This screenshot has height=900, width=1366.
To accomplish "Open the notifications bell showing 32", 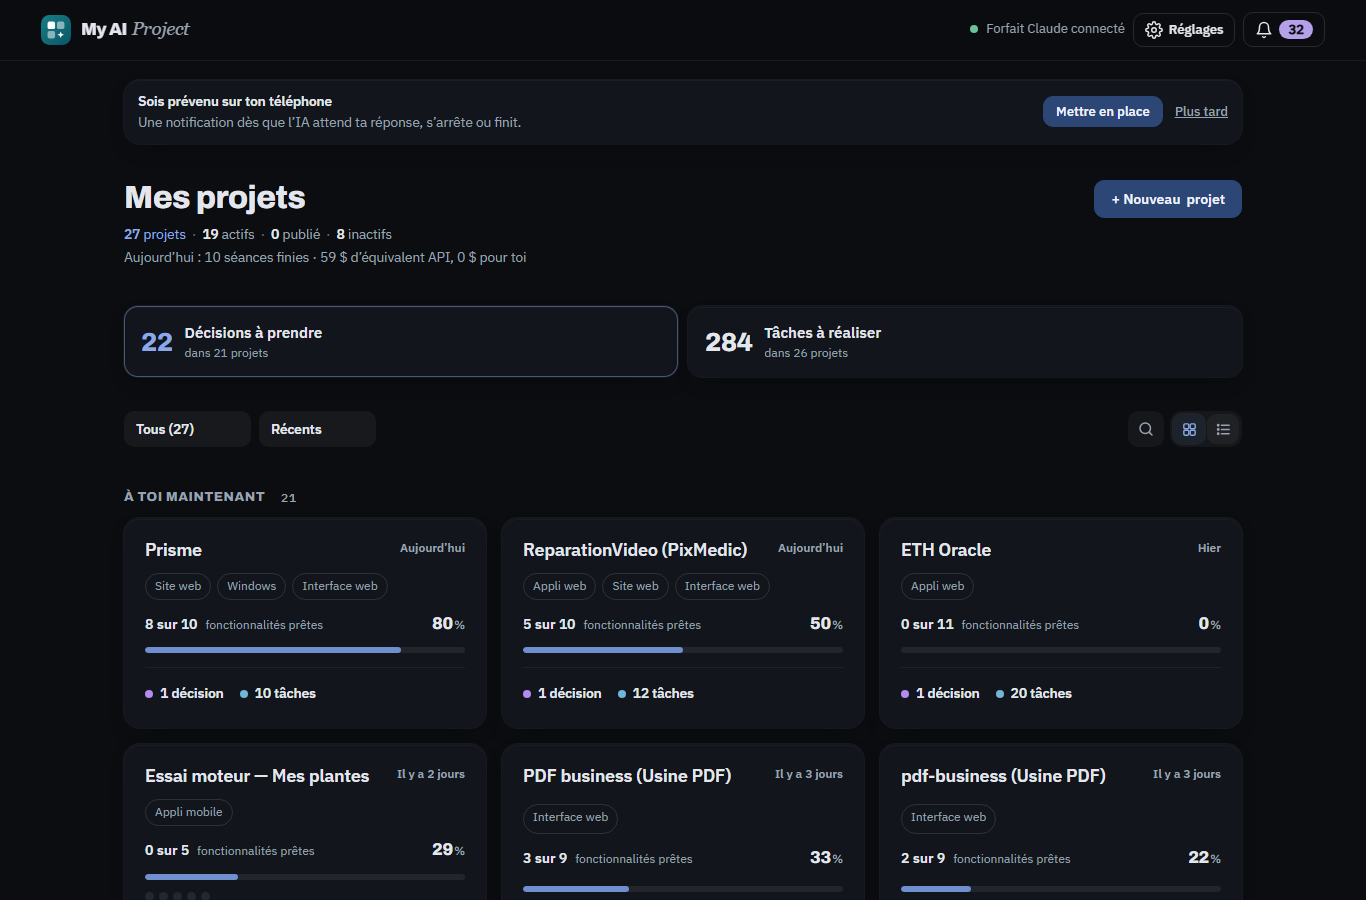I will [x=1283, y=30].
